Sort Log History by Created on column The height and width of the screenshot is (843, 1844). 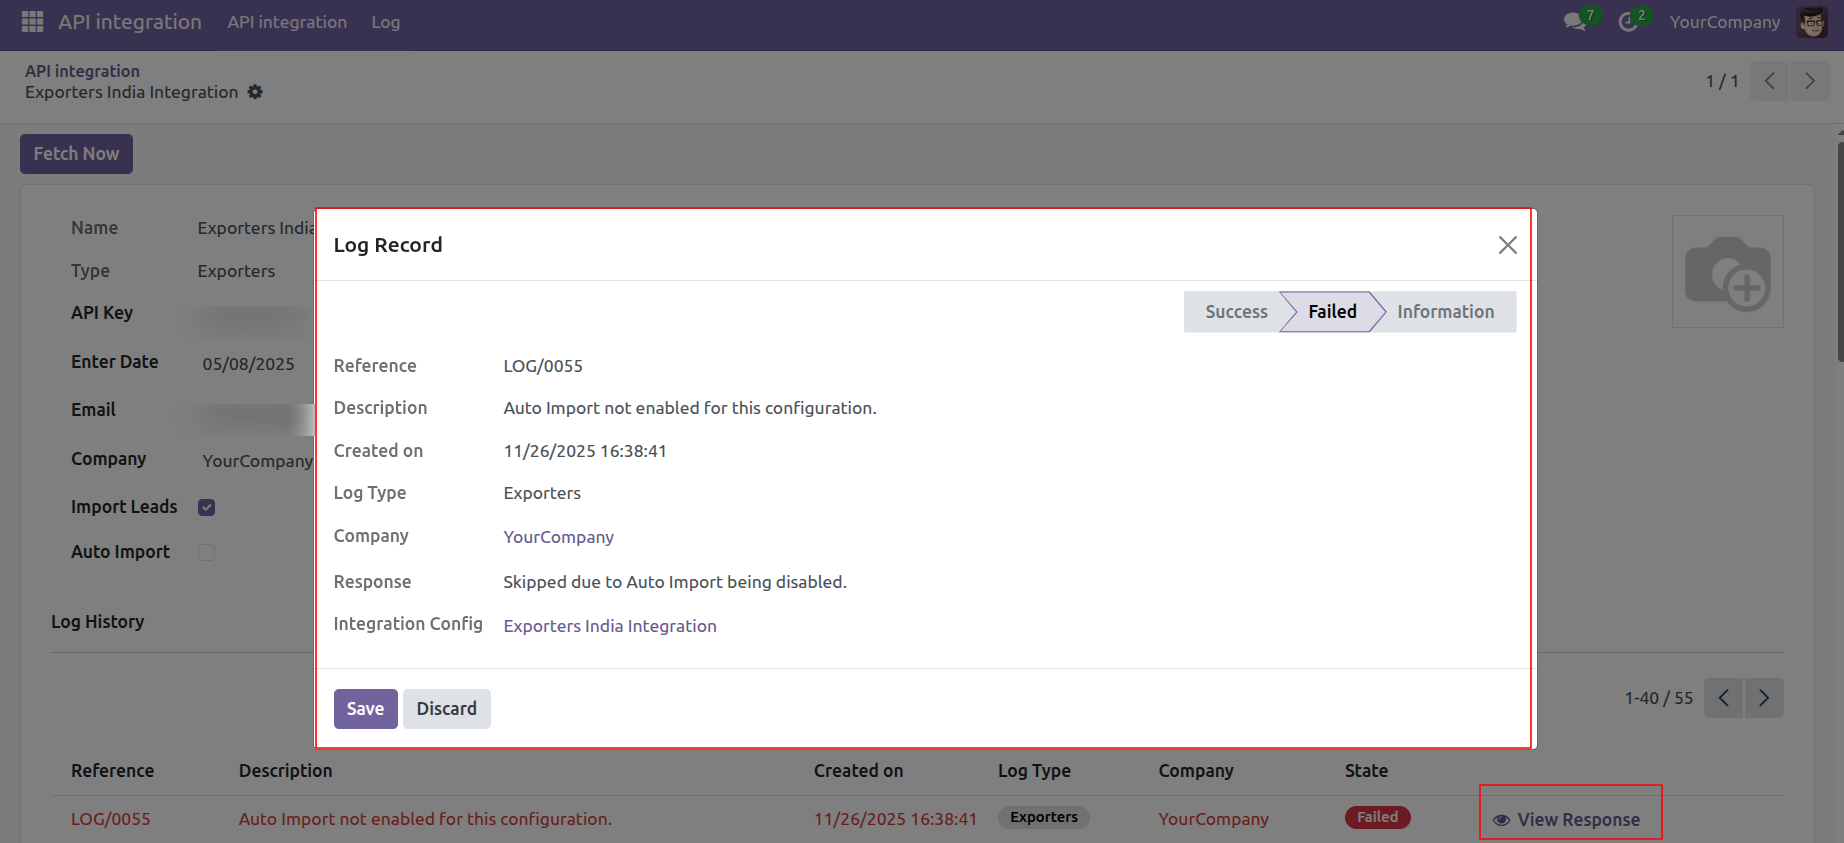(x=858, y=771)
